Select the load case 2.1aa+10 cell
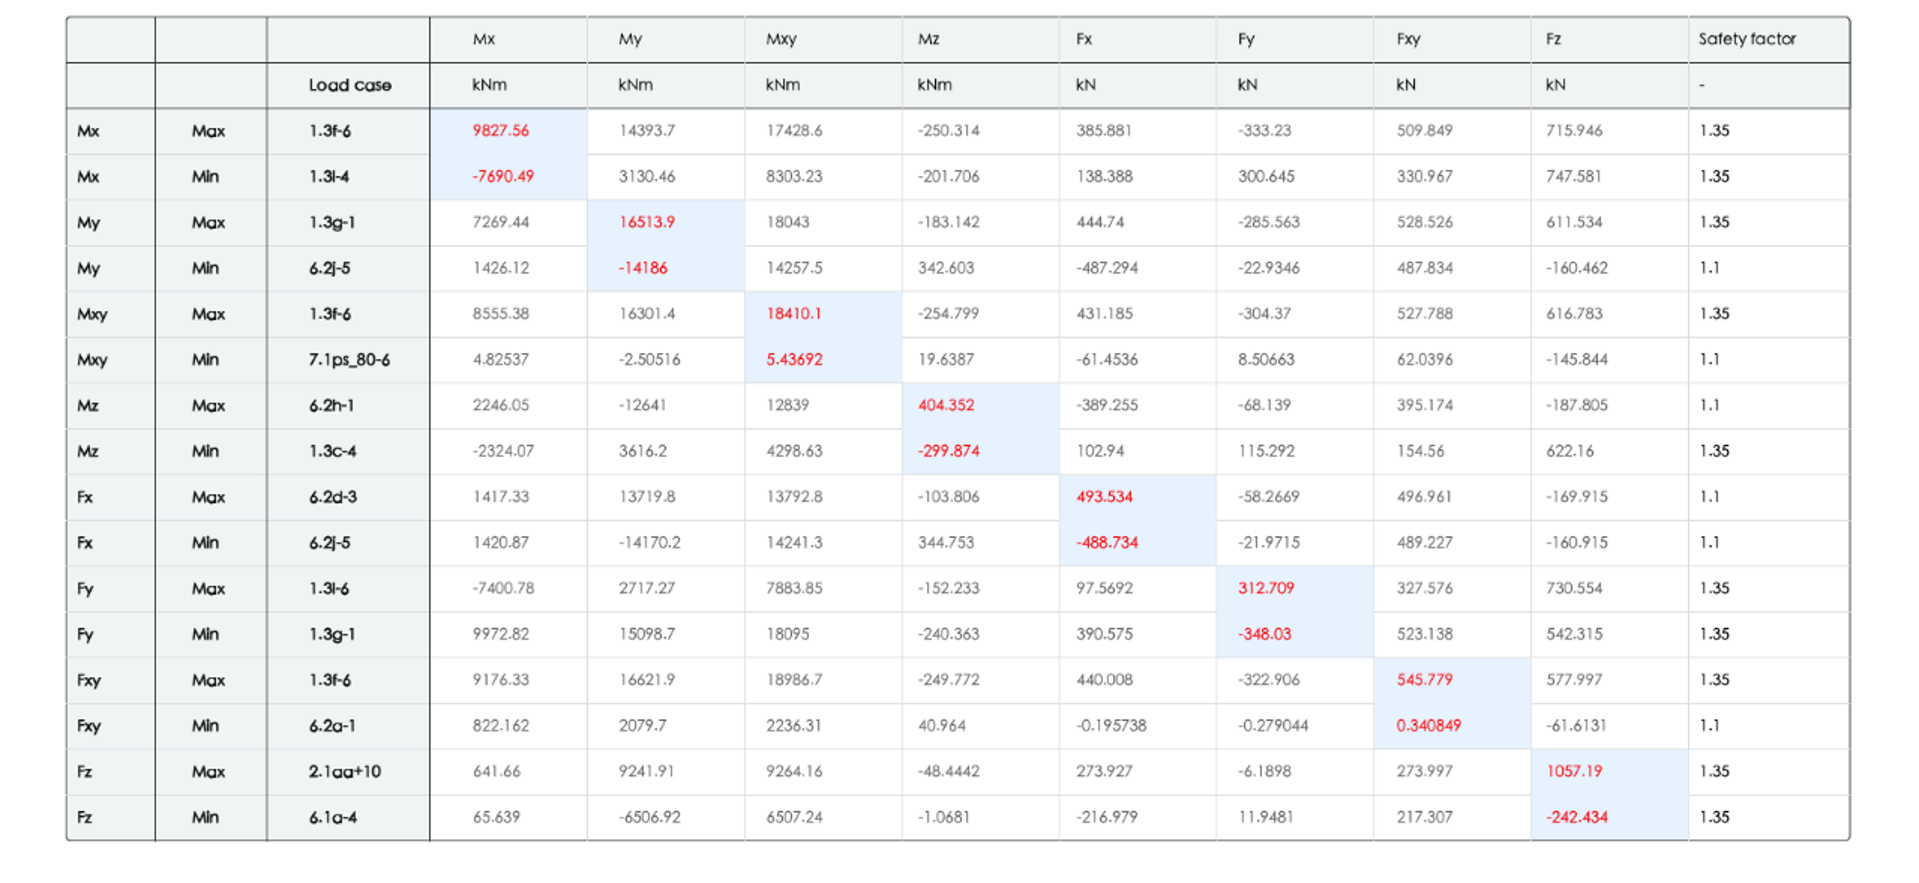Viewport: 1919px width, 883px height. pos(344,772)
